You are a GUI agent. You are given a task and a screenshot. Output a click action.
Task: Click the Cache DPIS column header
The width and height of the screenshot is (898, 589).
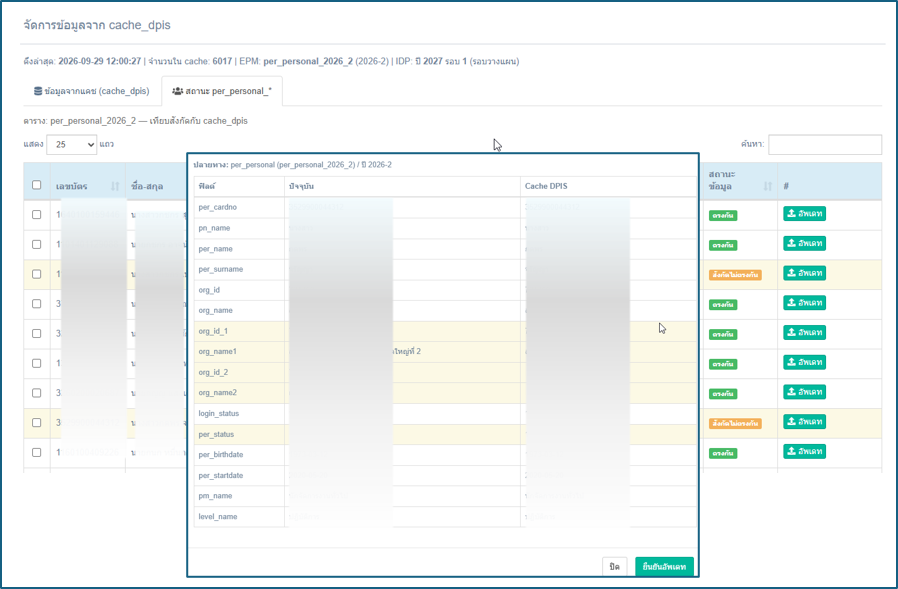pyautogui.click(x=608, y=186)
